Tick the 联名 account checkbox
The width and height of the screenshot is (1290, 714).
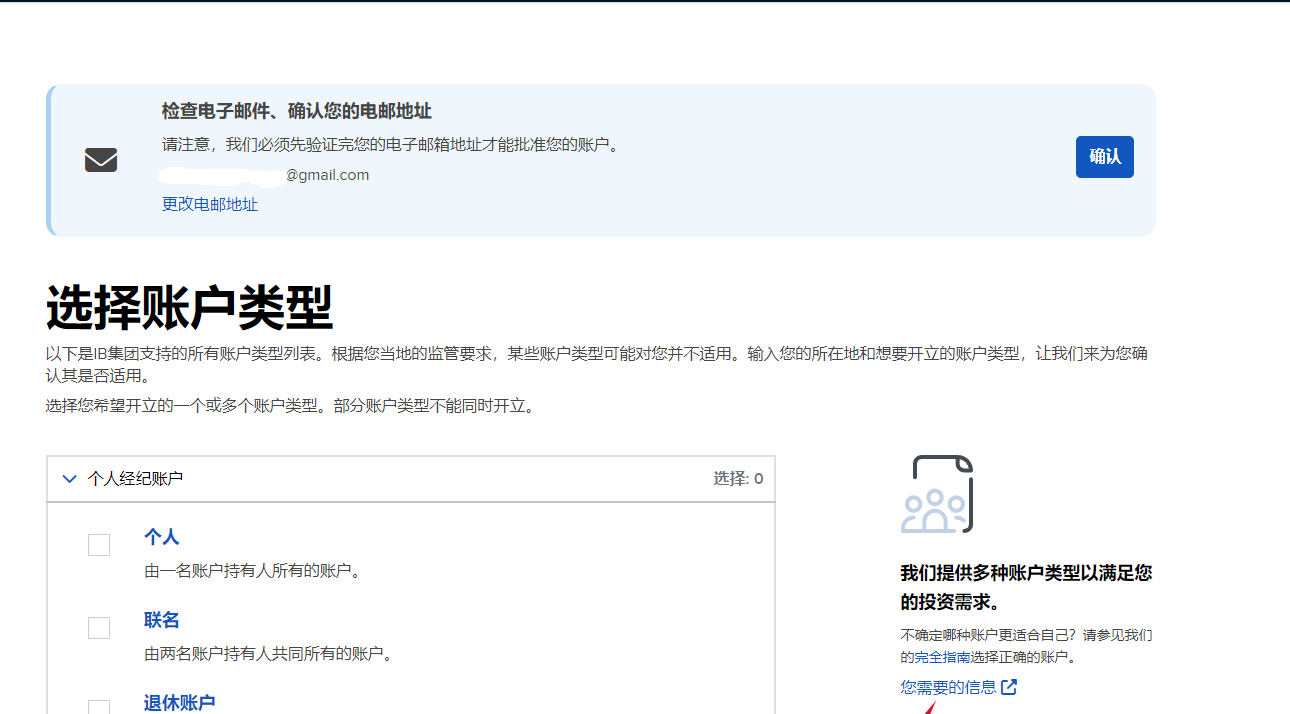(x=99, y=628)
